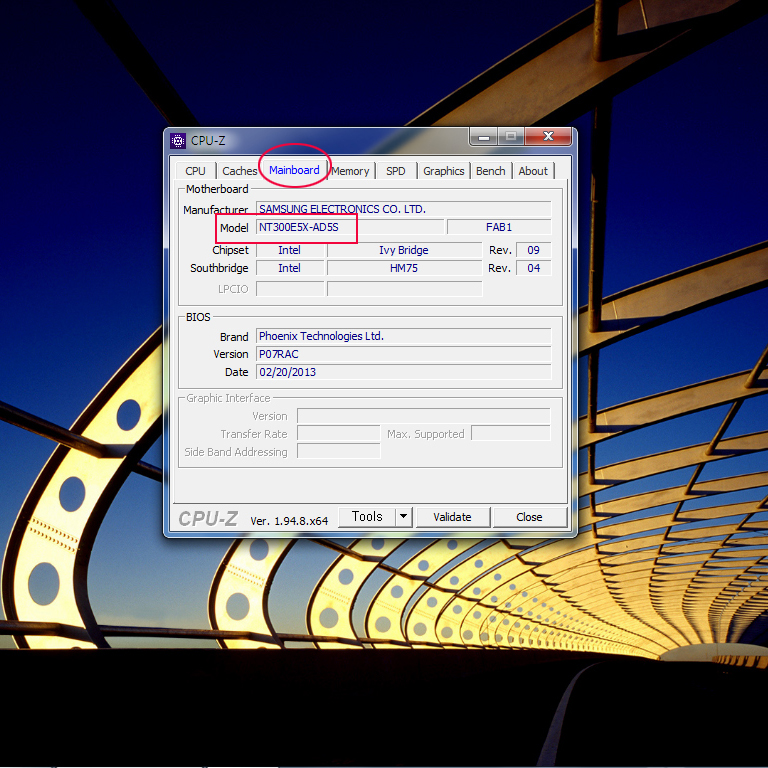
Task: Click the Close button at bottom
Action: click(x=529, y=517)
